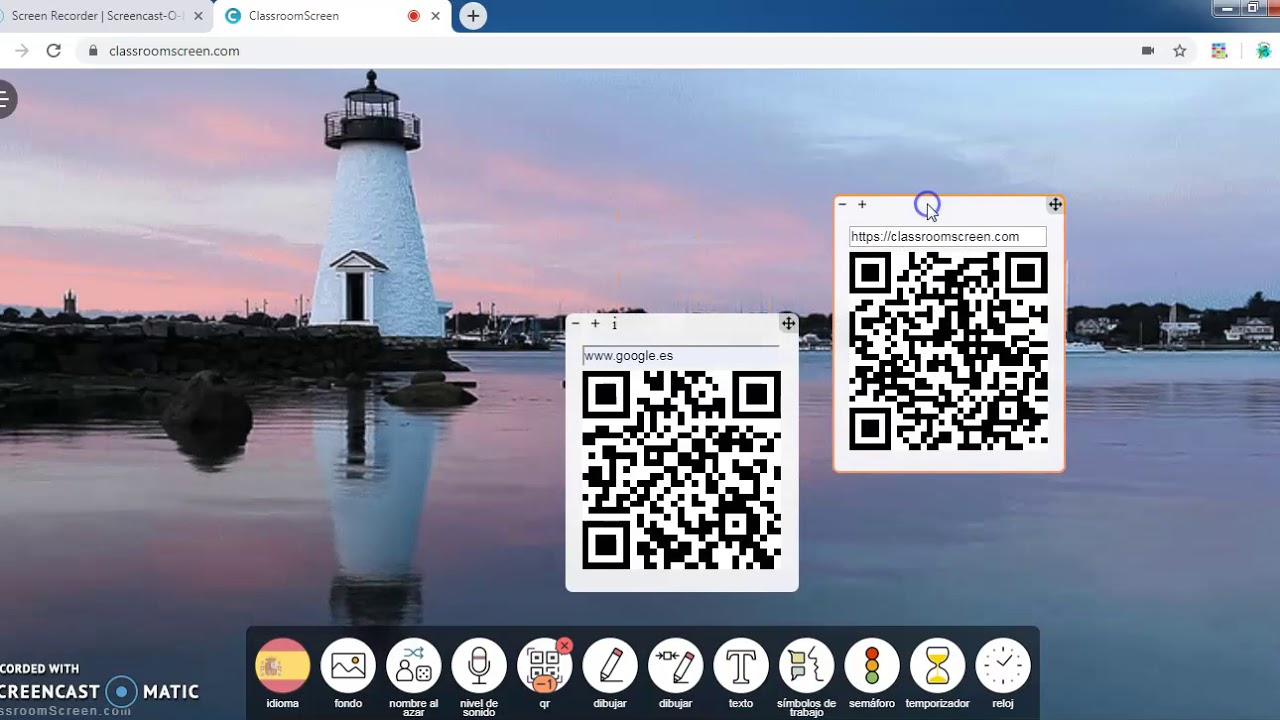The height and width of the screenshot is (720, 1280).
Task: Open the colorful extension icon beside the bookmark star
Action: pyautogui.click(x=1219, y=51)
